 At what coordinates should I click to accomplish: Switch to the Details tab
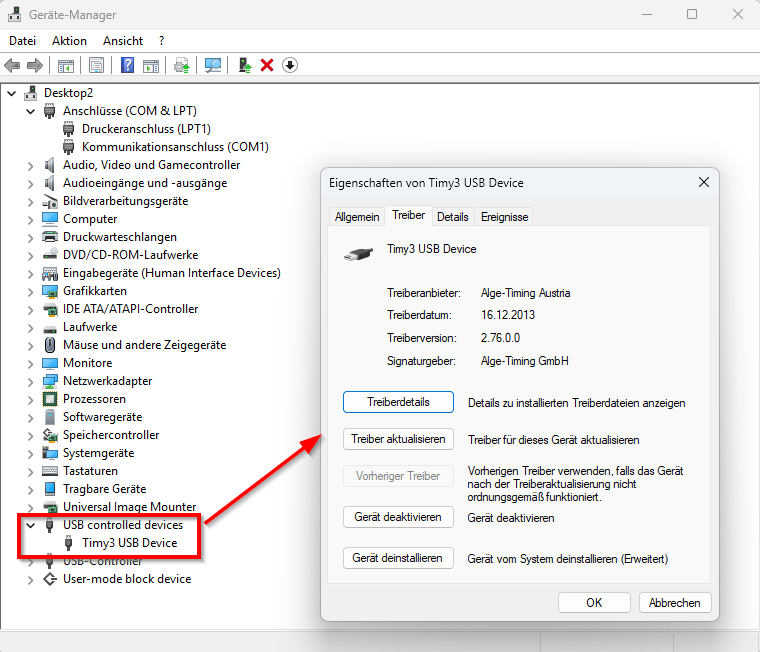coord(452,217)
